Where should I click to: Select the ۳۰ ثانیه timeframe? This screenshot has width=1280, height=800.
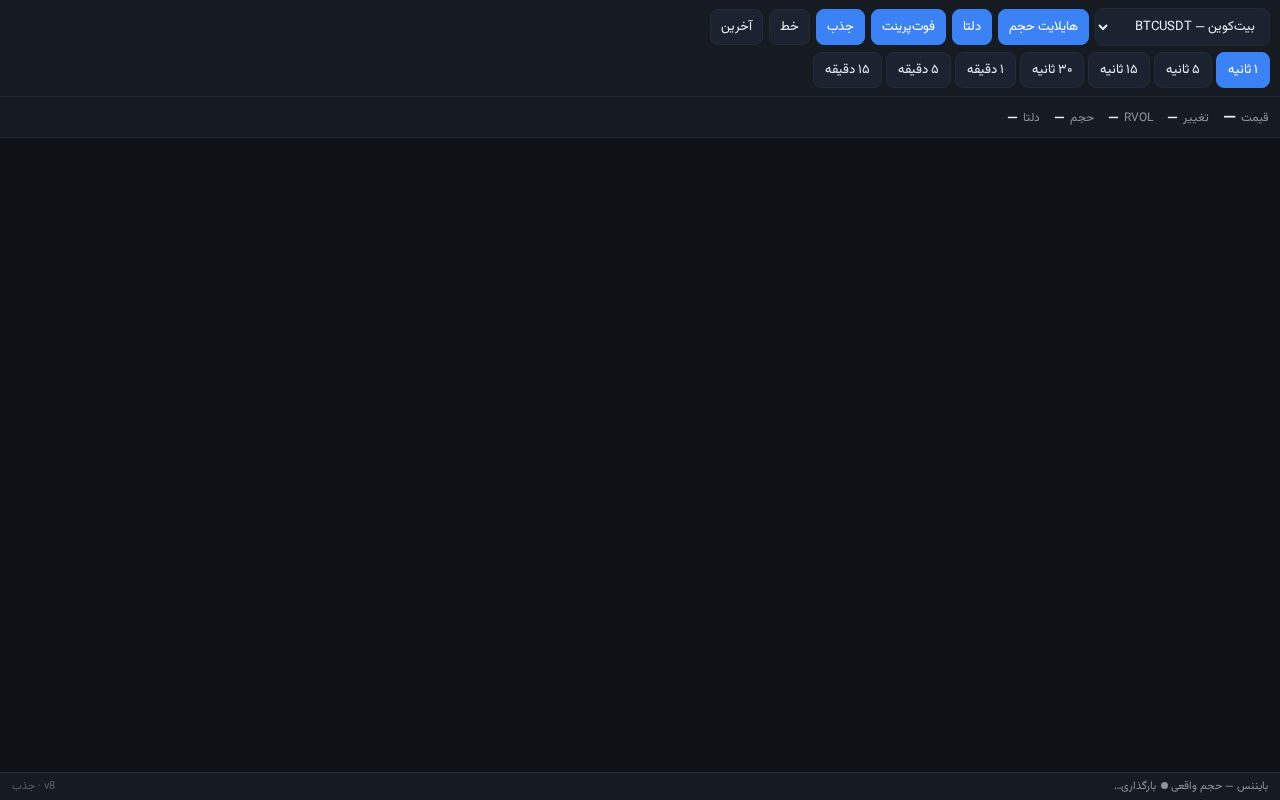[x=1052, y=70]
